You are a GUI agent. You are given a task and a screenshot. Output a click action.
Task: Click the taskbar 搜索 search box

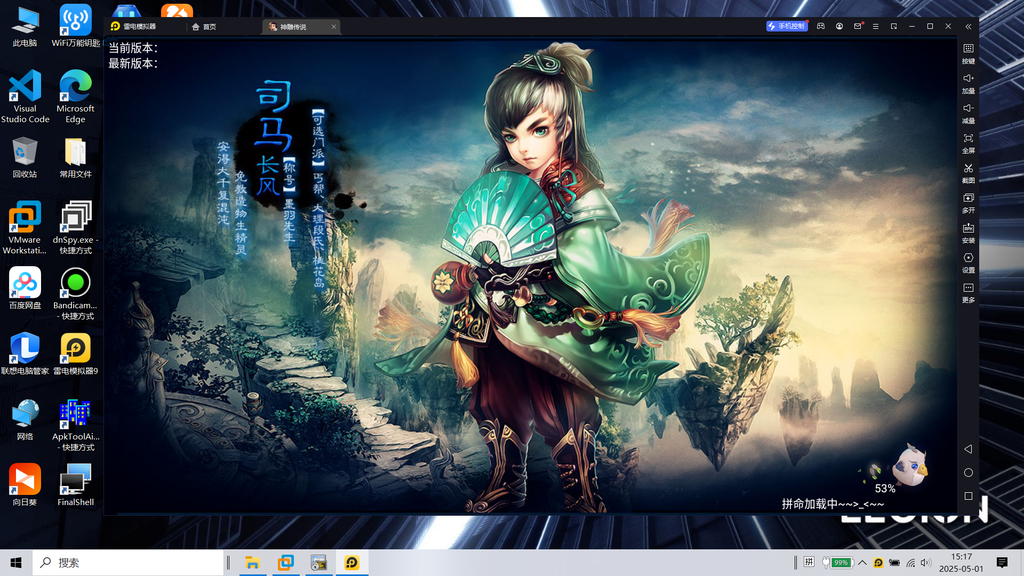(128, 562)
